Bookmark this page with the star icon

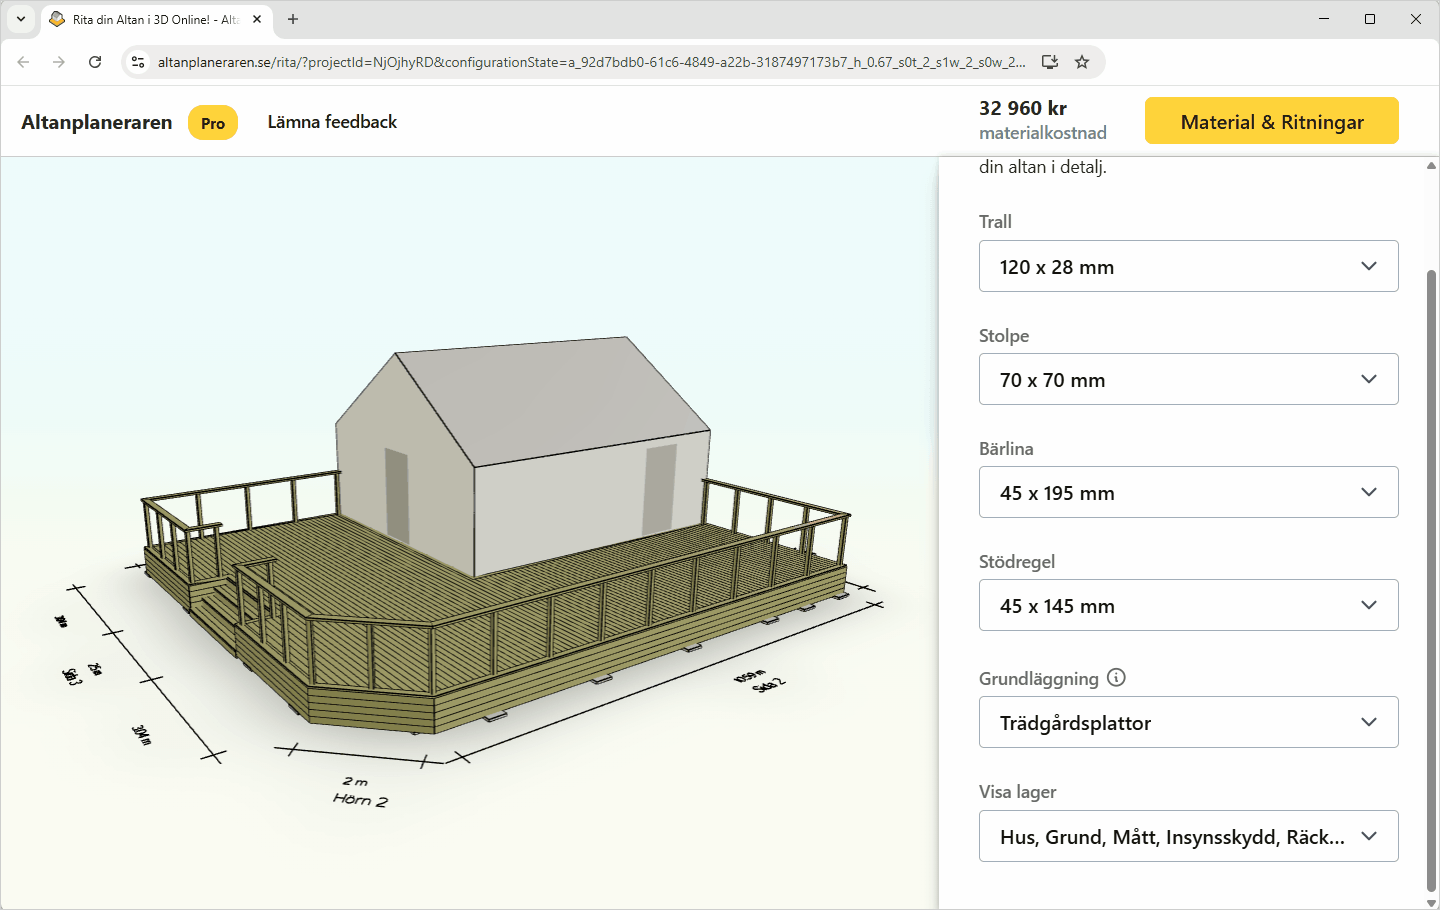click(1082, 62)
